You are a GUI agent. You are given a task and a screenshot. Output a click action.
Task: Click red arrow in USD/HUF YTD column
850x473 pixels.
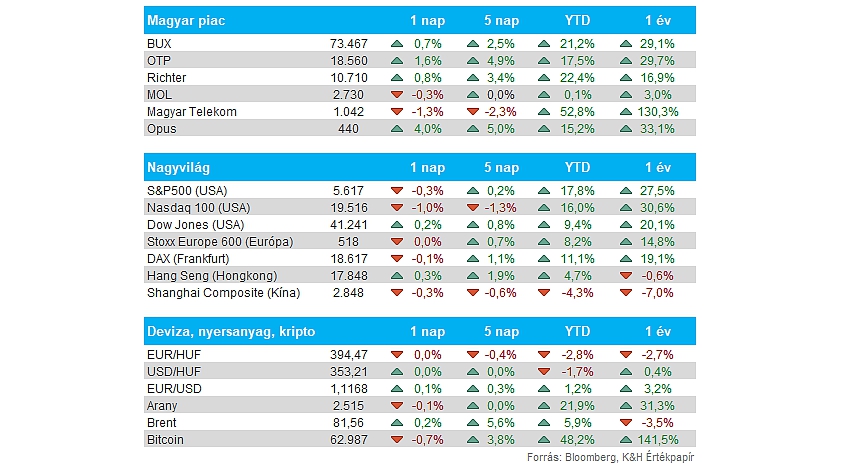click(544, 372)
